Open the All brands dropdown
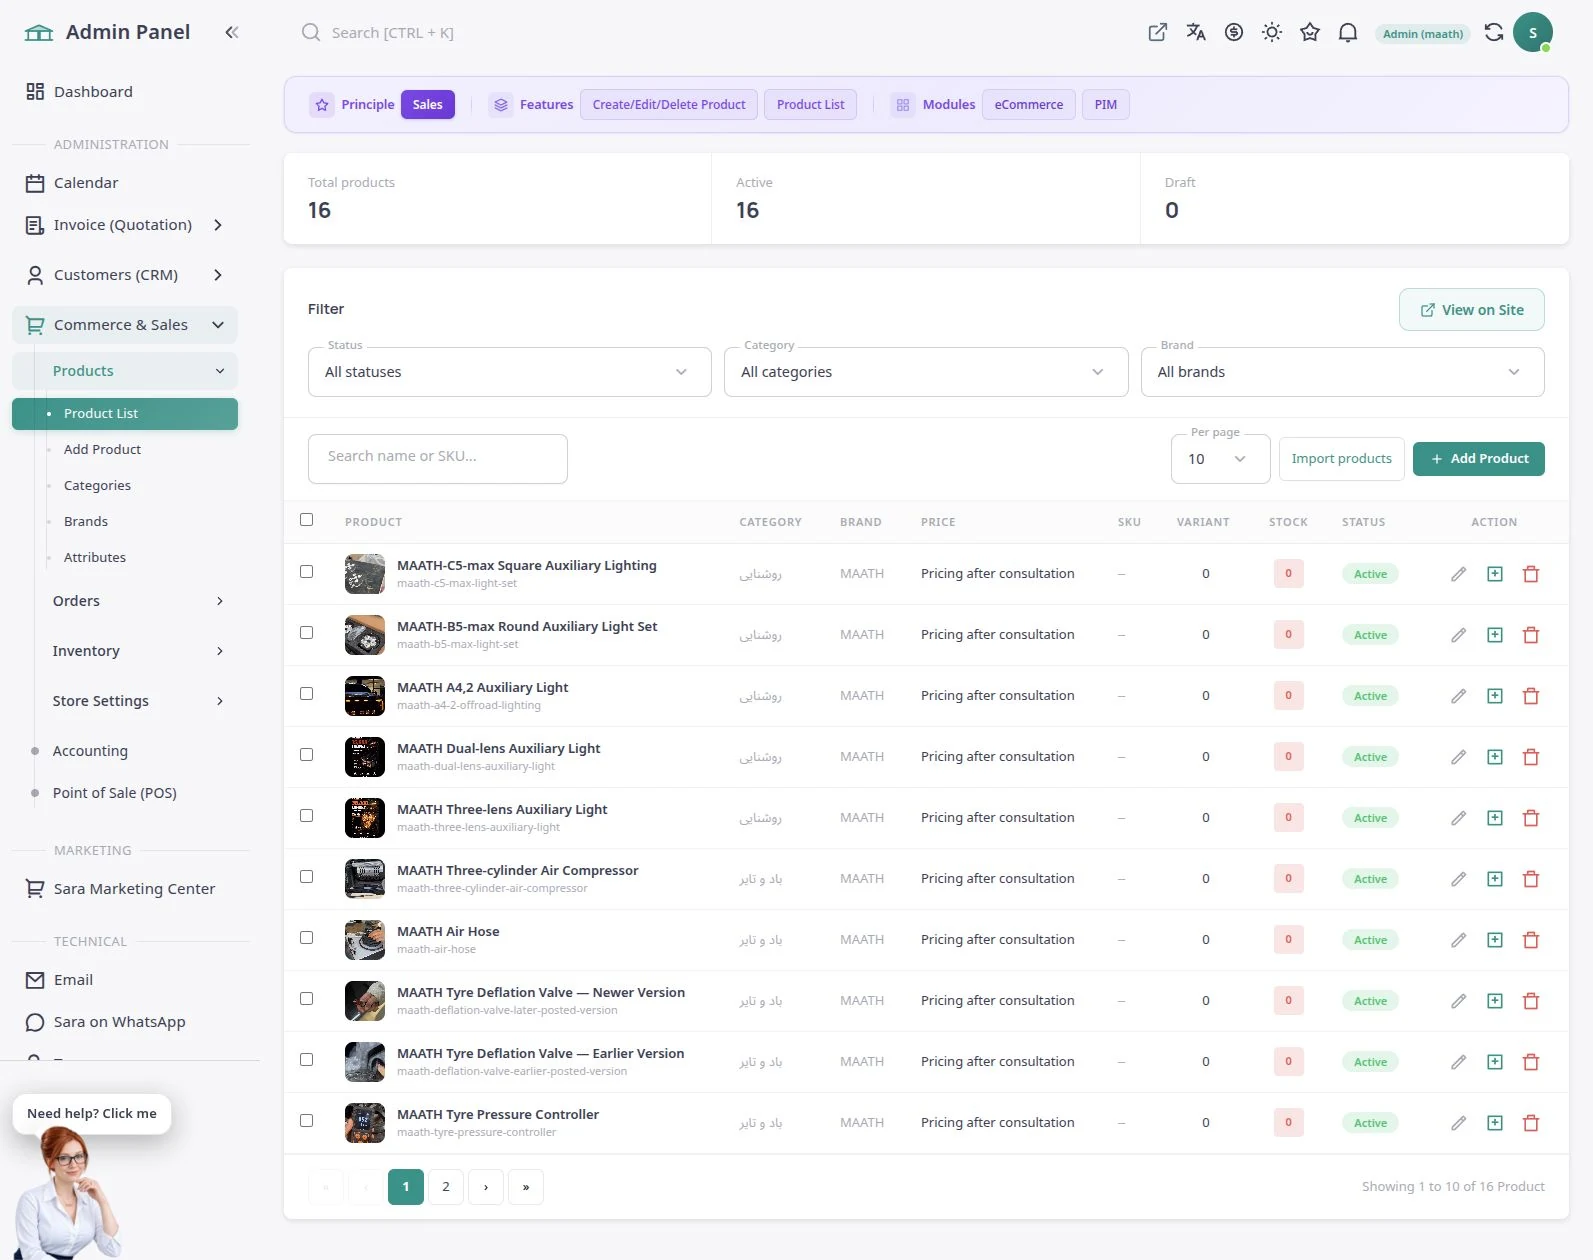The height and width of the screenshot is (1260, 1593). [x=1343, y=372]
